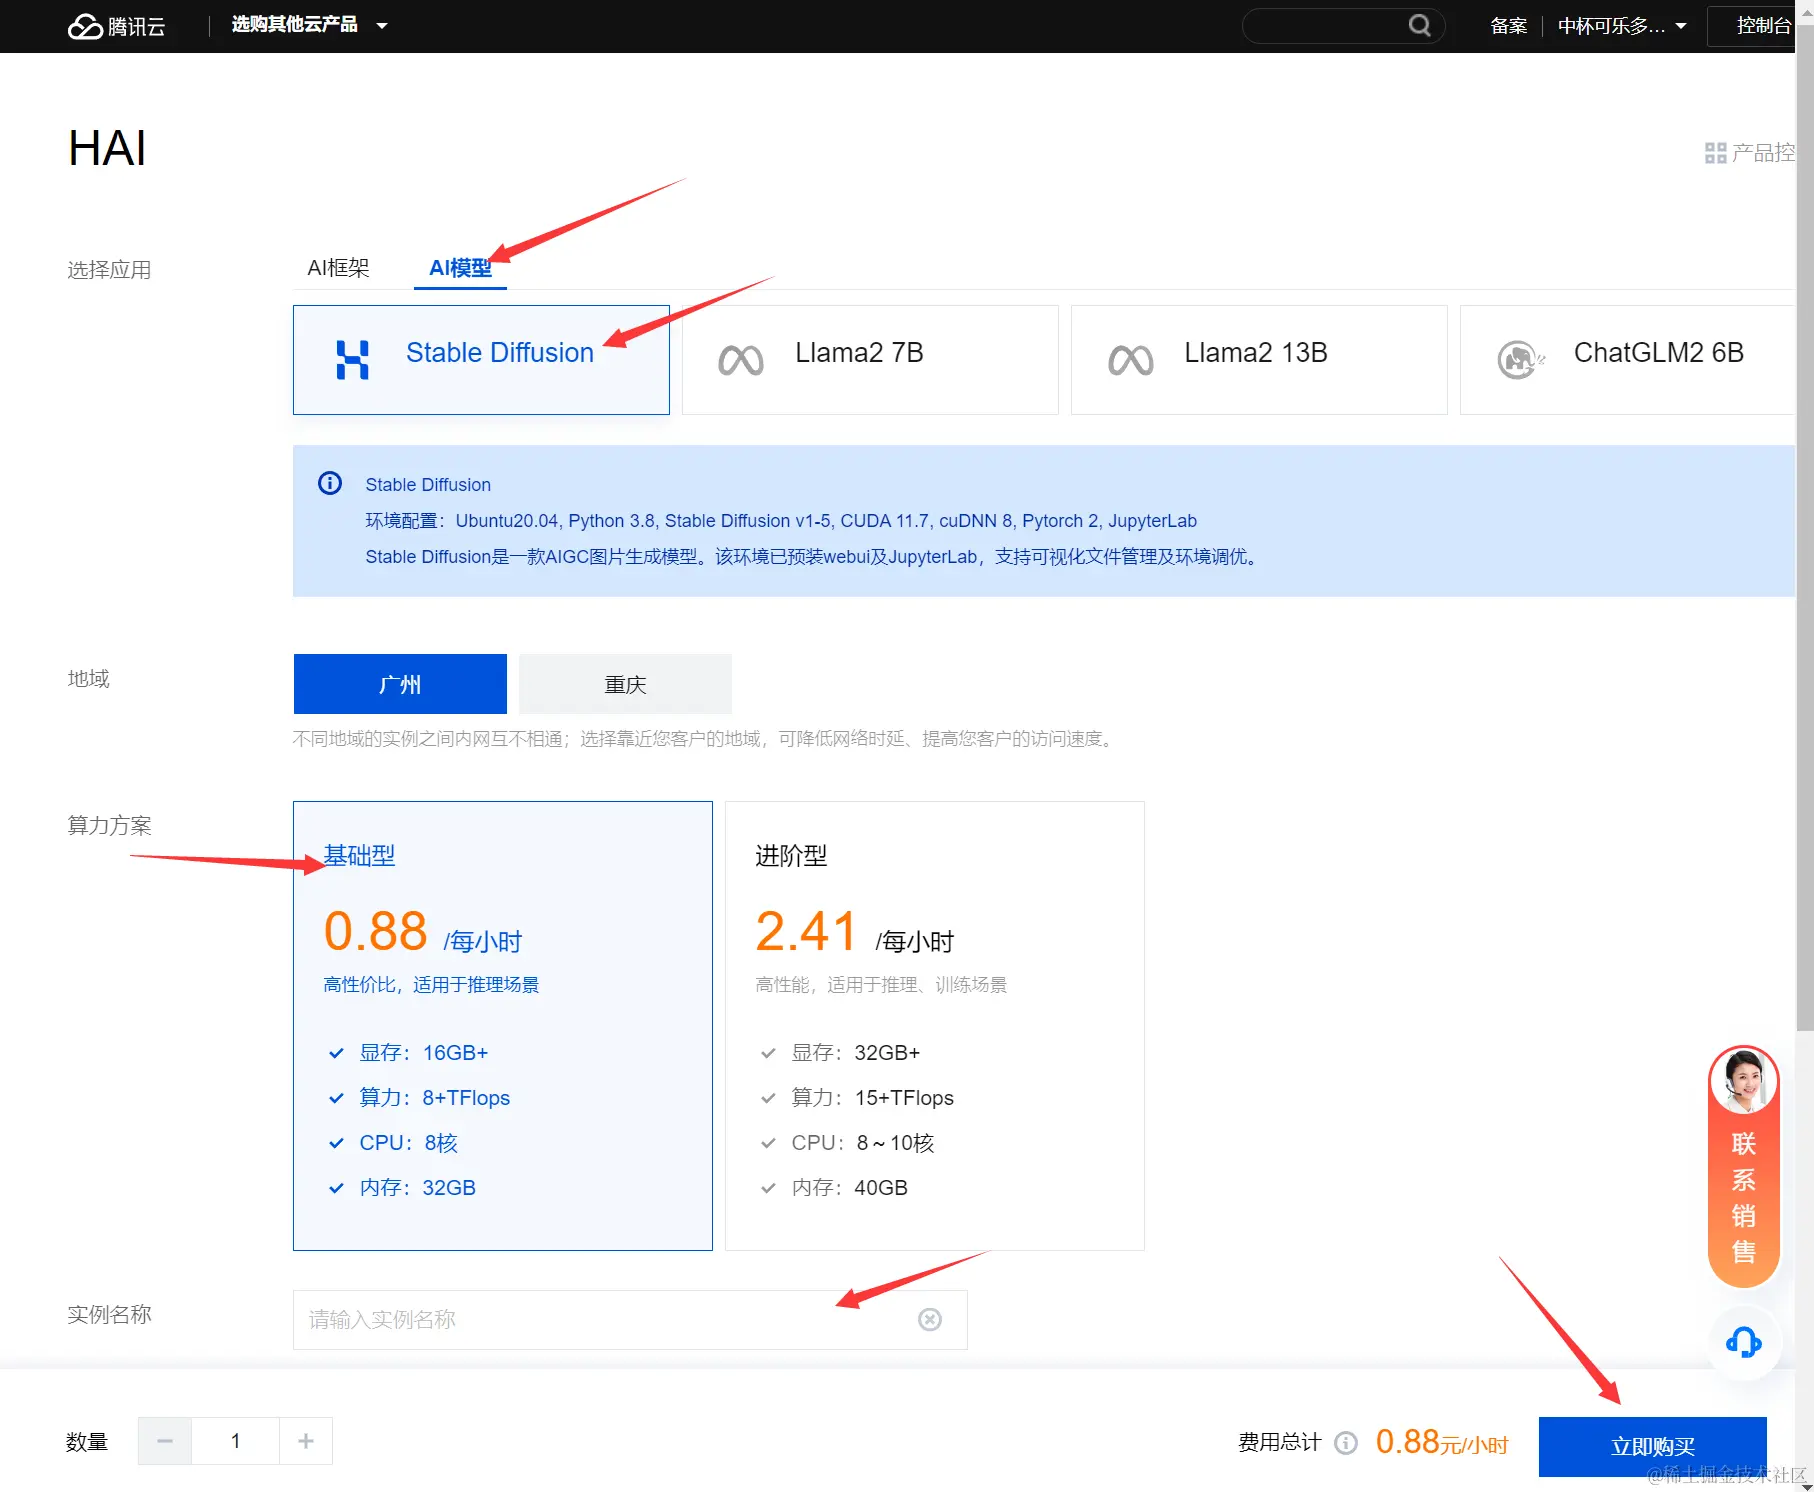Click the CPU: 8核 spec line
1814x1492 pixels.
click(408, 1143)
